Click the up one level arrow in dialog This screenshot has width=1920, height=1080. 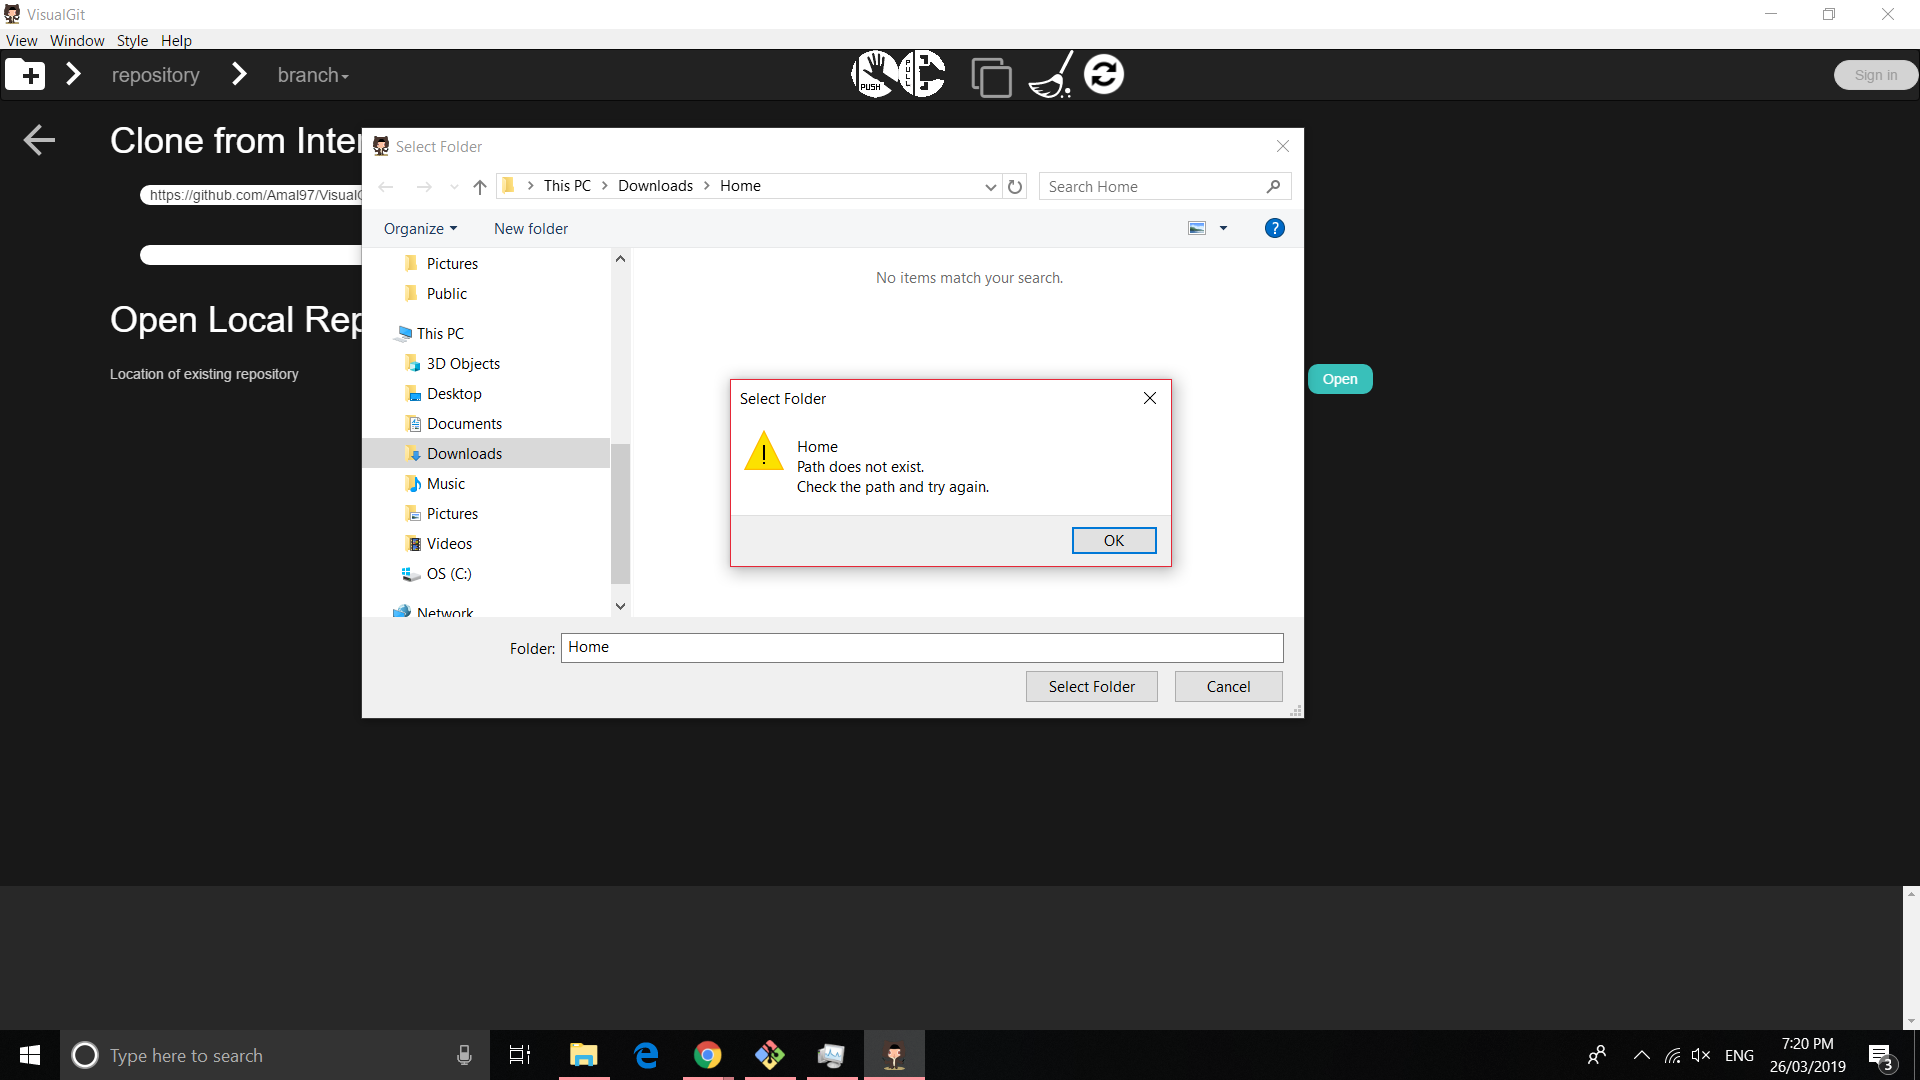click(x=479, y=187)
